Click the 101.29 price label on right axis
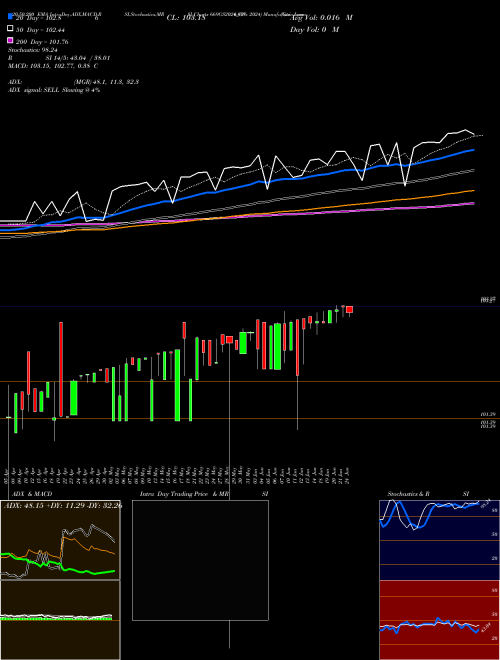 (x=488, y=415)
